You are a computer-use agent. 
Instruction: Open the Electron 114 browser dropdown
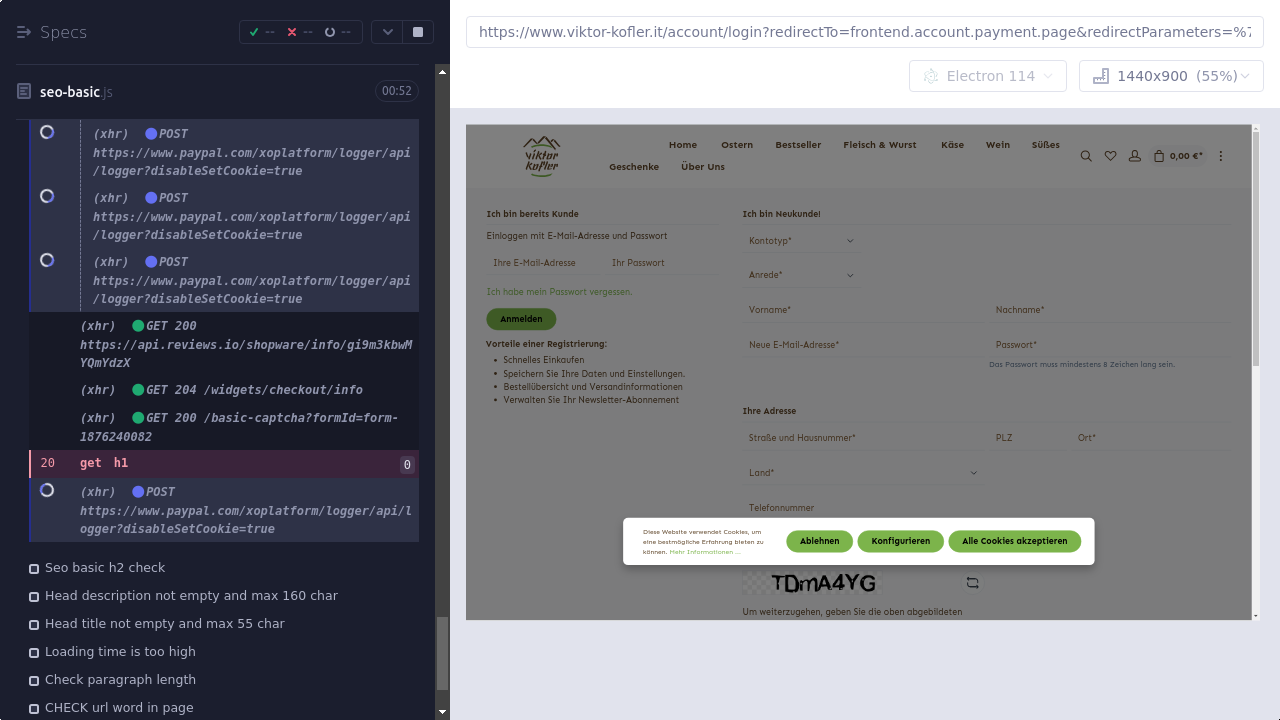tap(987, 76)
